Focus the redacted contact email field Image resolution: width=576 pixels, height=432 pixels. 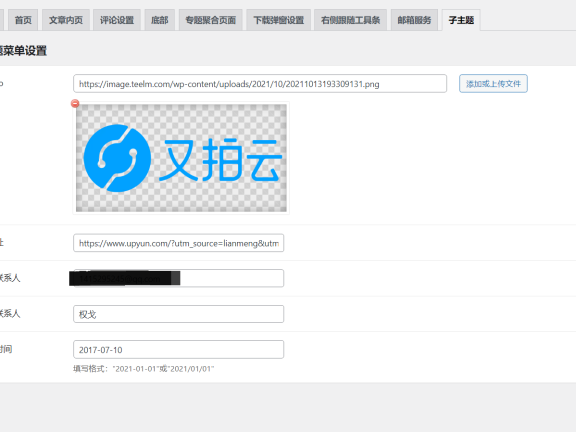tap(179, 278)
